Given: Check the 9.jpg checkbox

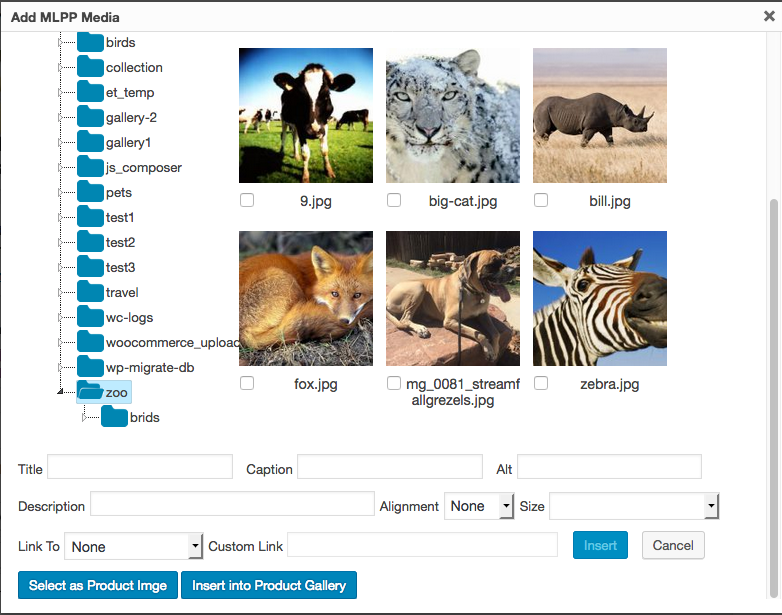Looking at the screenshot, I should [x=247, y=200].
